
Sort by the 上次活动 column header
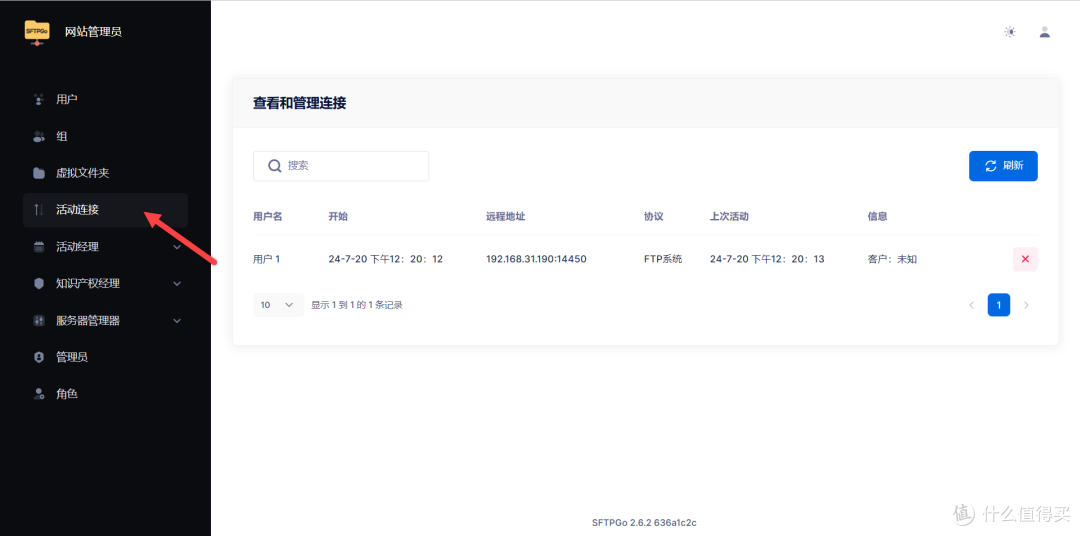coord(729,216)
